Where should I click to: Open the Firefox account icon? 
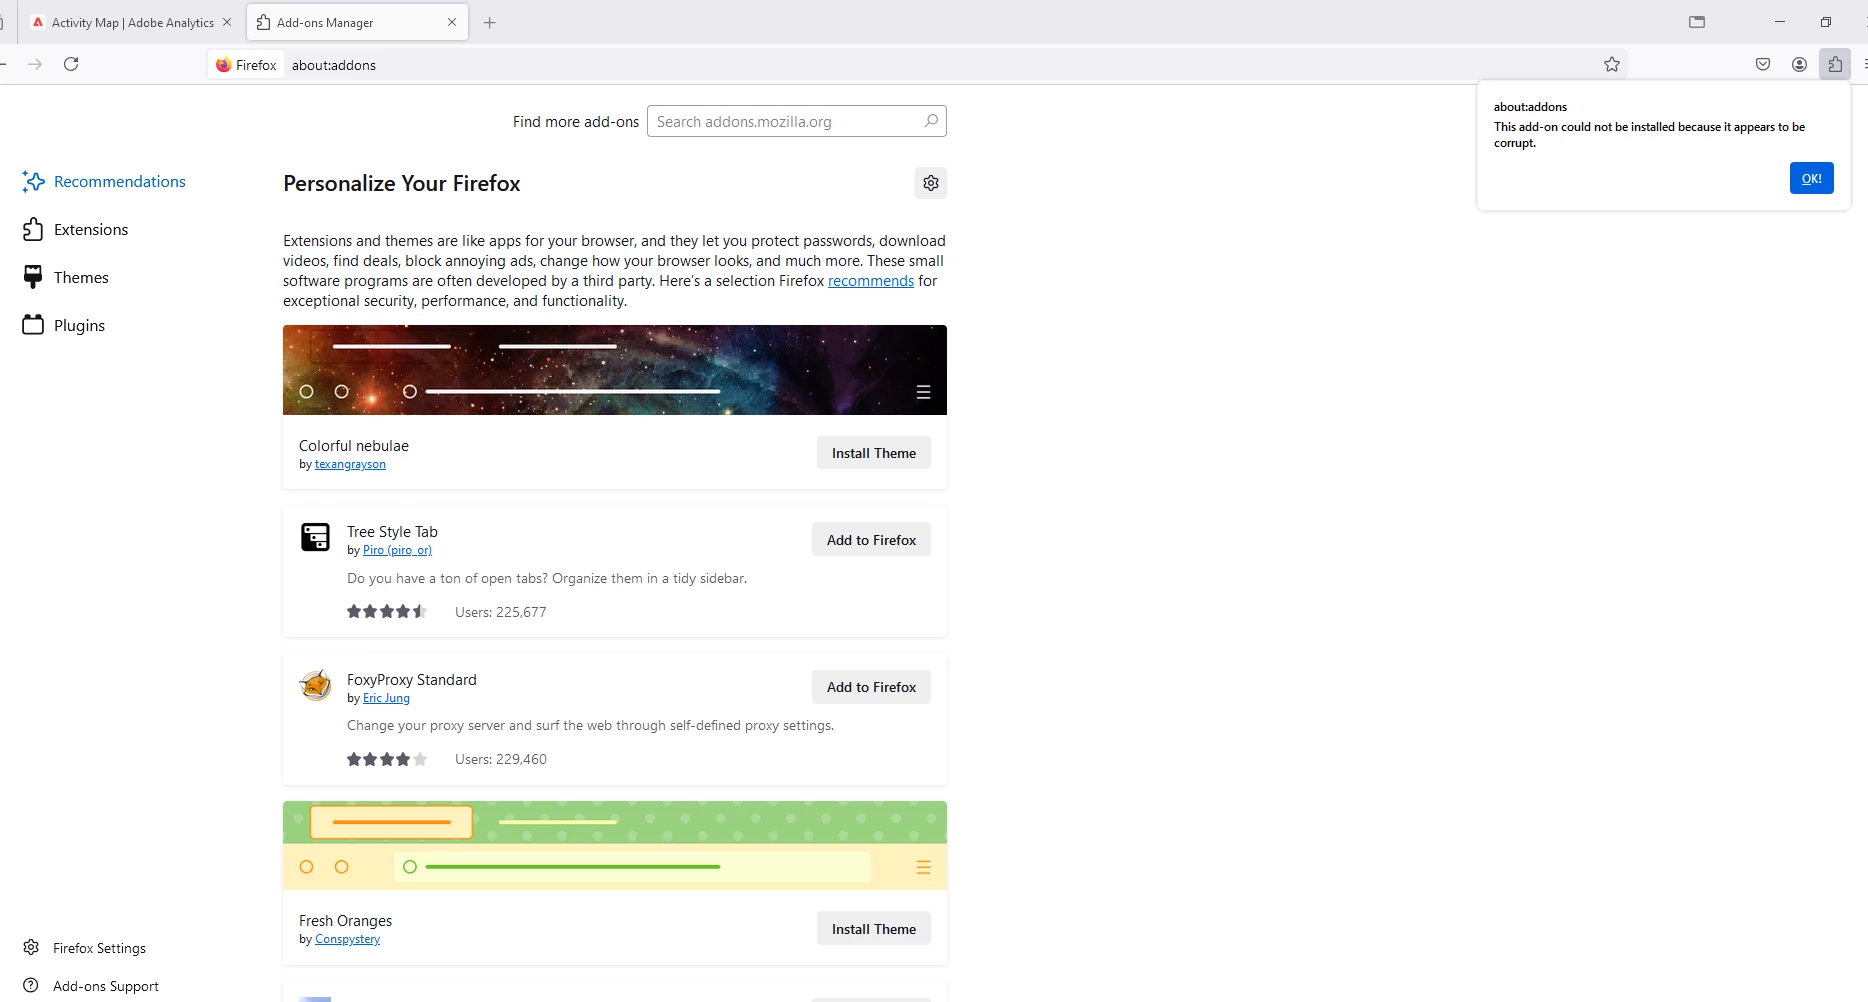pos(1799,64)
